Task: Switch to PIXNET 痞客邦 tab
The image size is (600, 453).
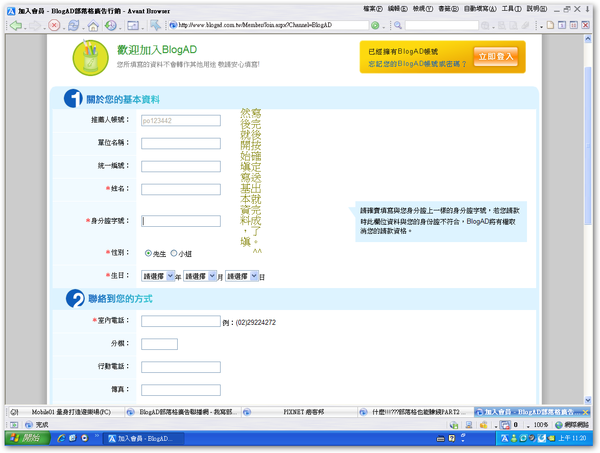Action: pos(299,412)
